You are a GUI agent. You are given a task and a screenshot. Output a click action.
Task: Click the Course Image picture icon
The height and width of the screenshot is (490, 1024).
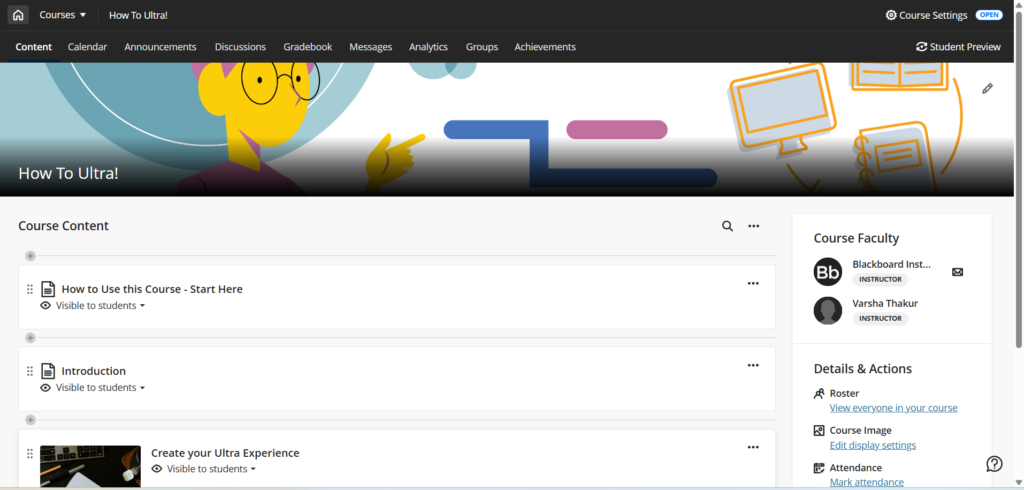pos(819,431)
